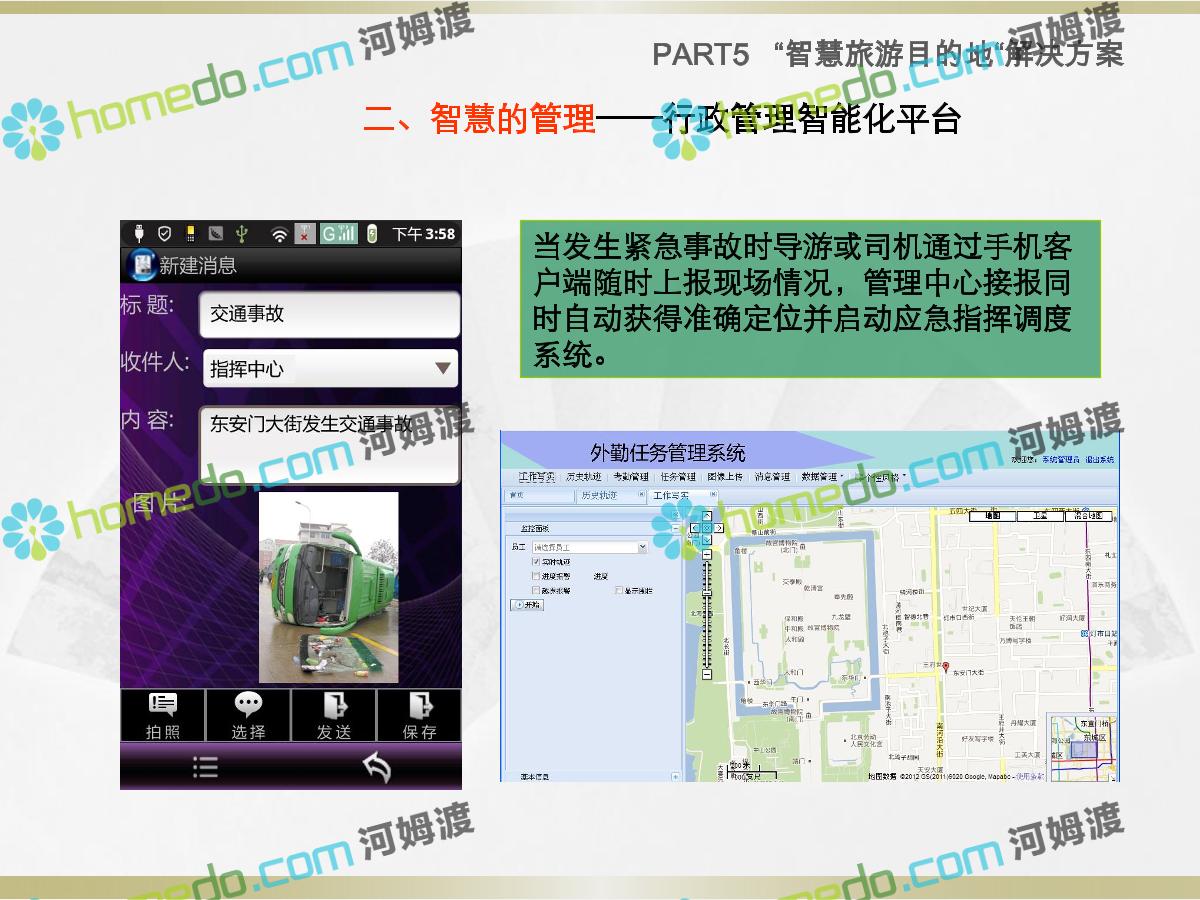Open the 工作写实 menu item
The width and height of the screenshot is (1200, 900).
point(537,477)
